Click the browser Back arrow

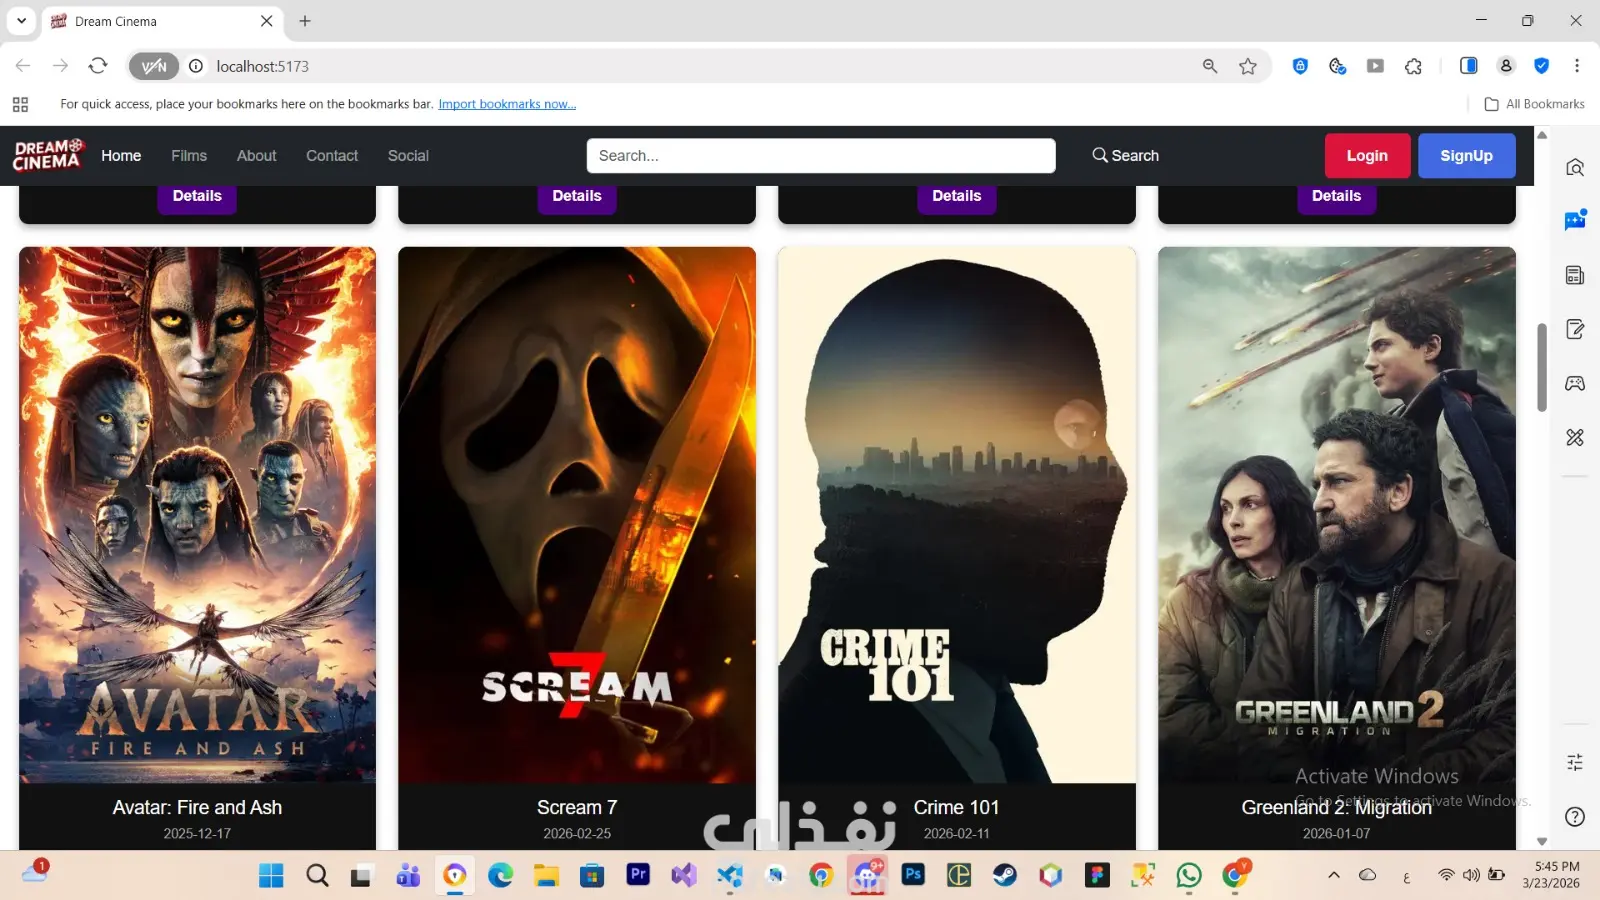point(23,66)
